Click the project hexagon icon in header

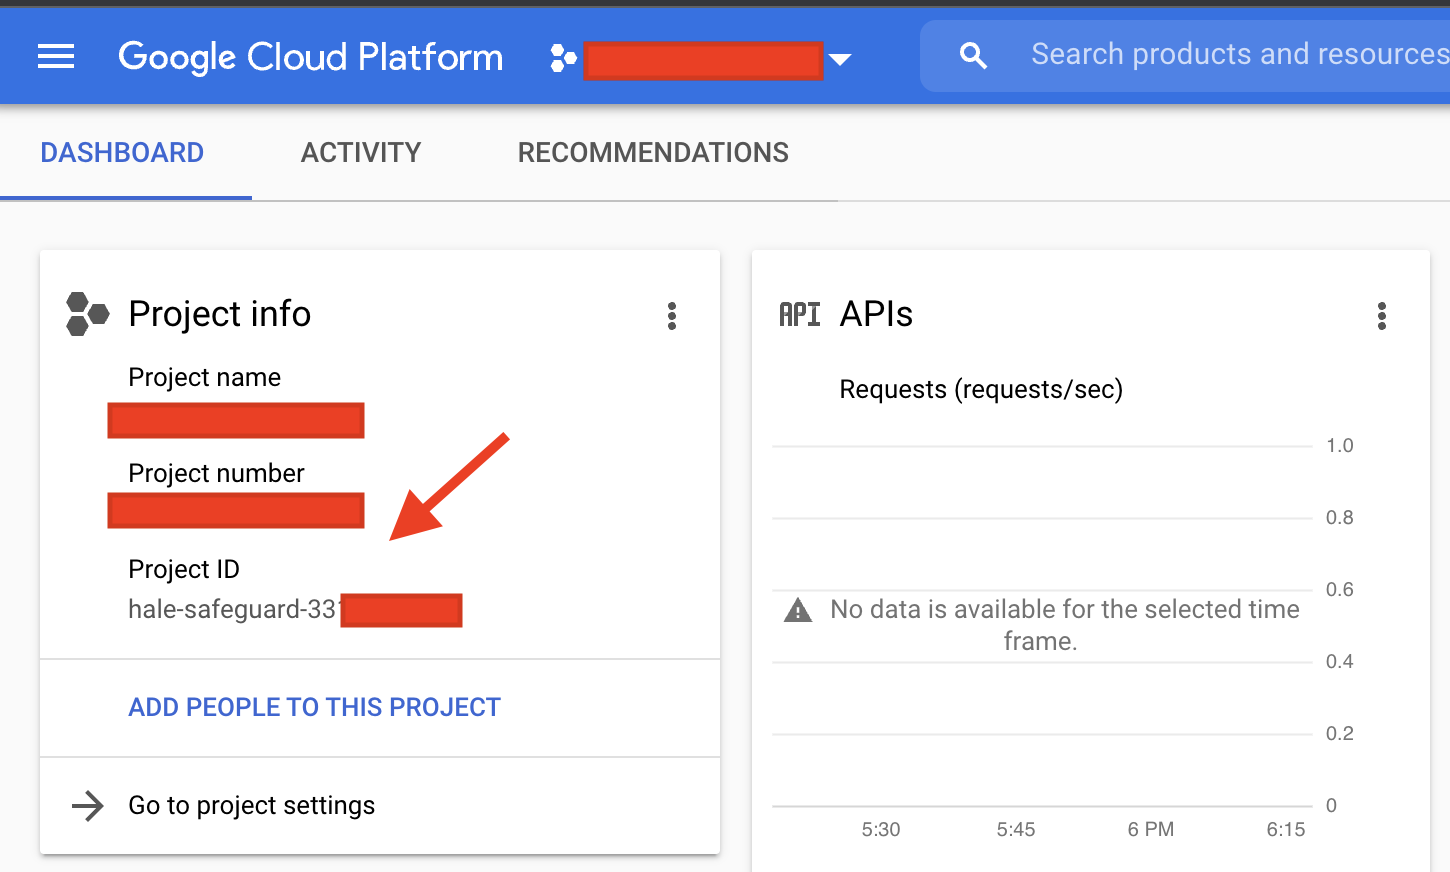563,59
